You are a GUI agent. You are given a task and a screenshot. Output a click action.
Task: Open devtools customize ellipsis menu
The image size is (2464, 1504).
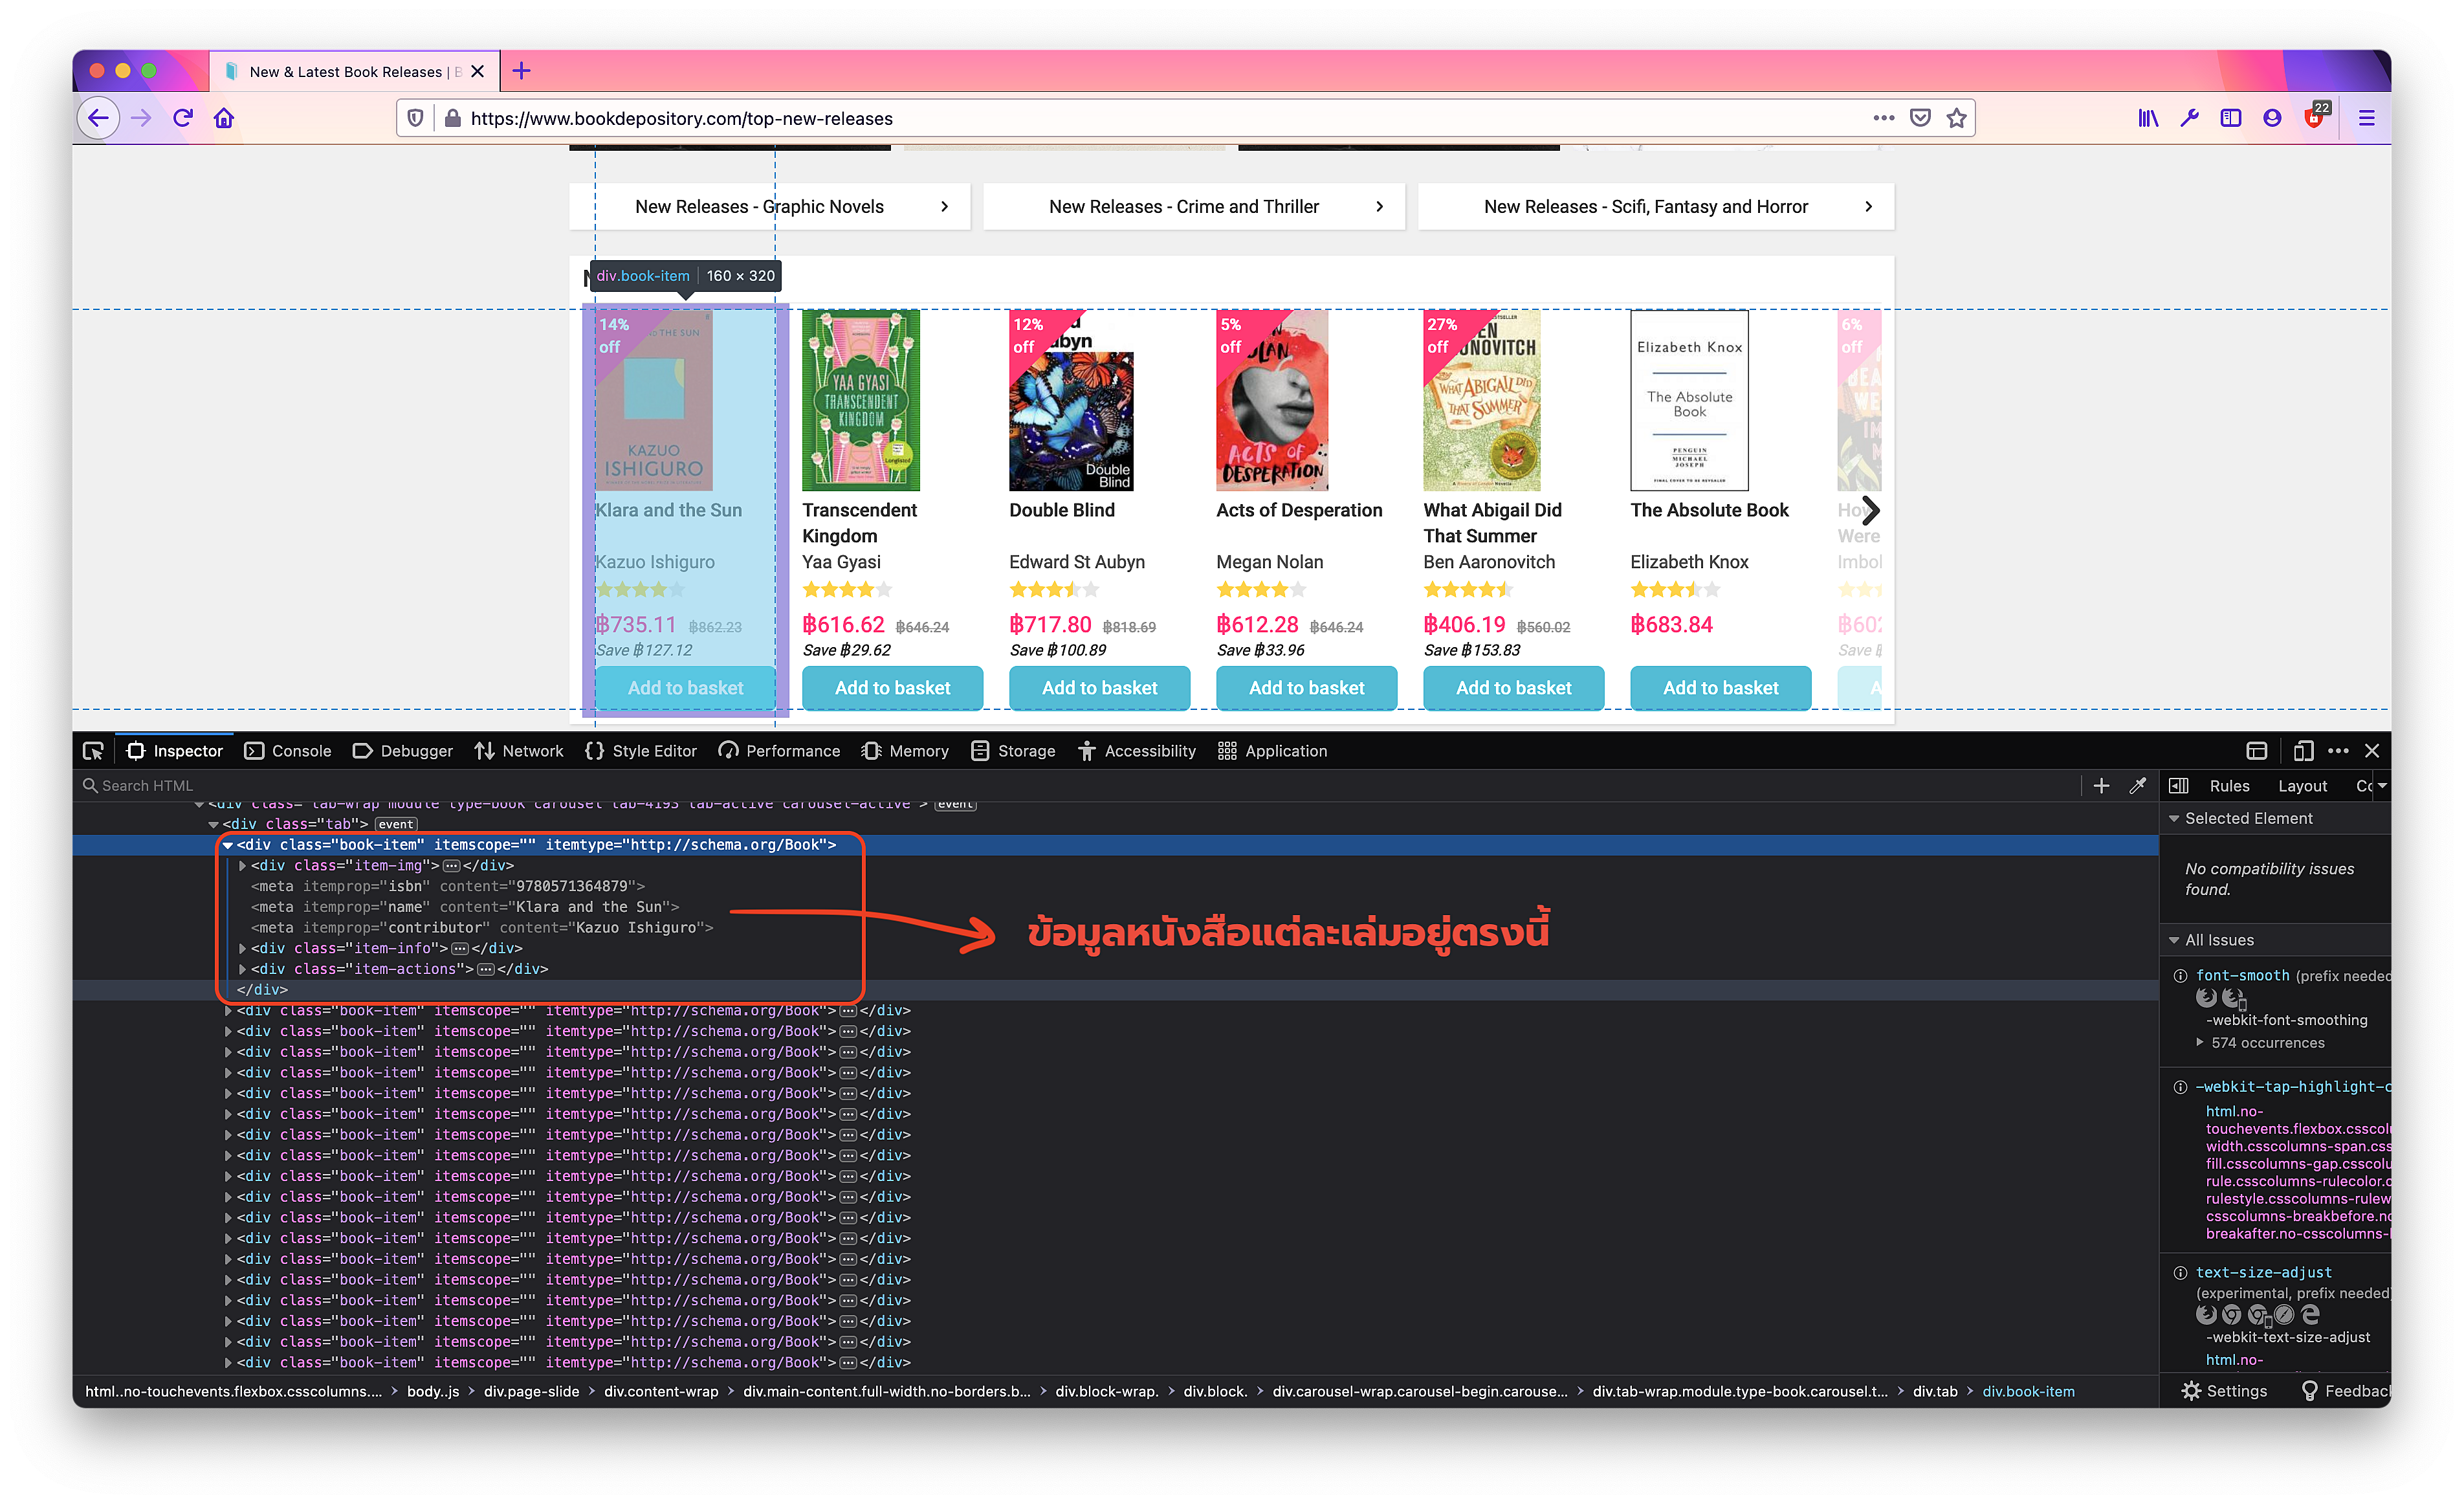(2338, 751)
